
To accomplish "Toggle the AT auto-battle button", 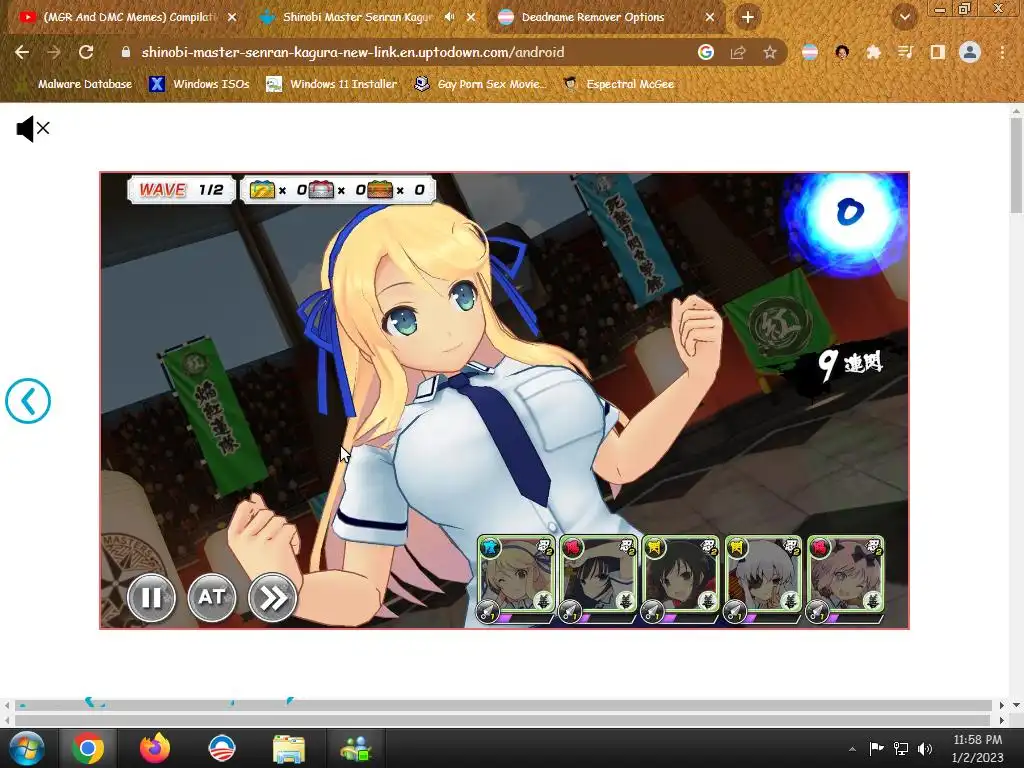I will tap(212, 597).
